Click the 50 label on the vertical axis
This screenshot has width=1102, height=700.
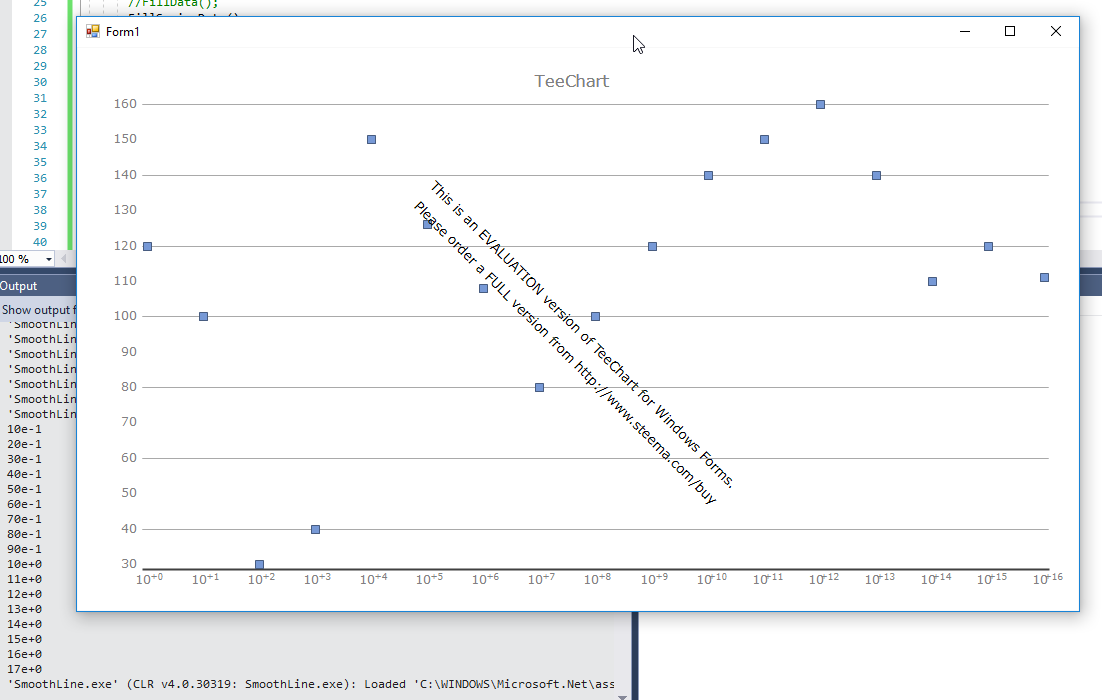point(129,493)
